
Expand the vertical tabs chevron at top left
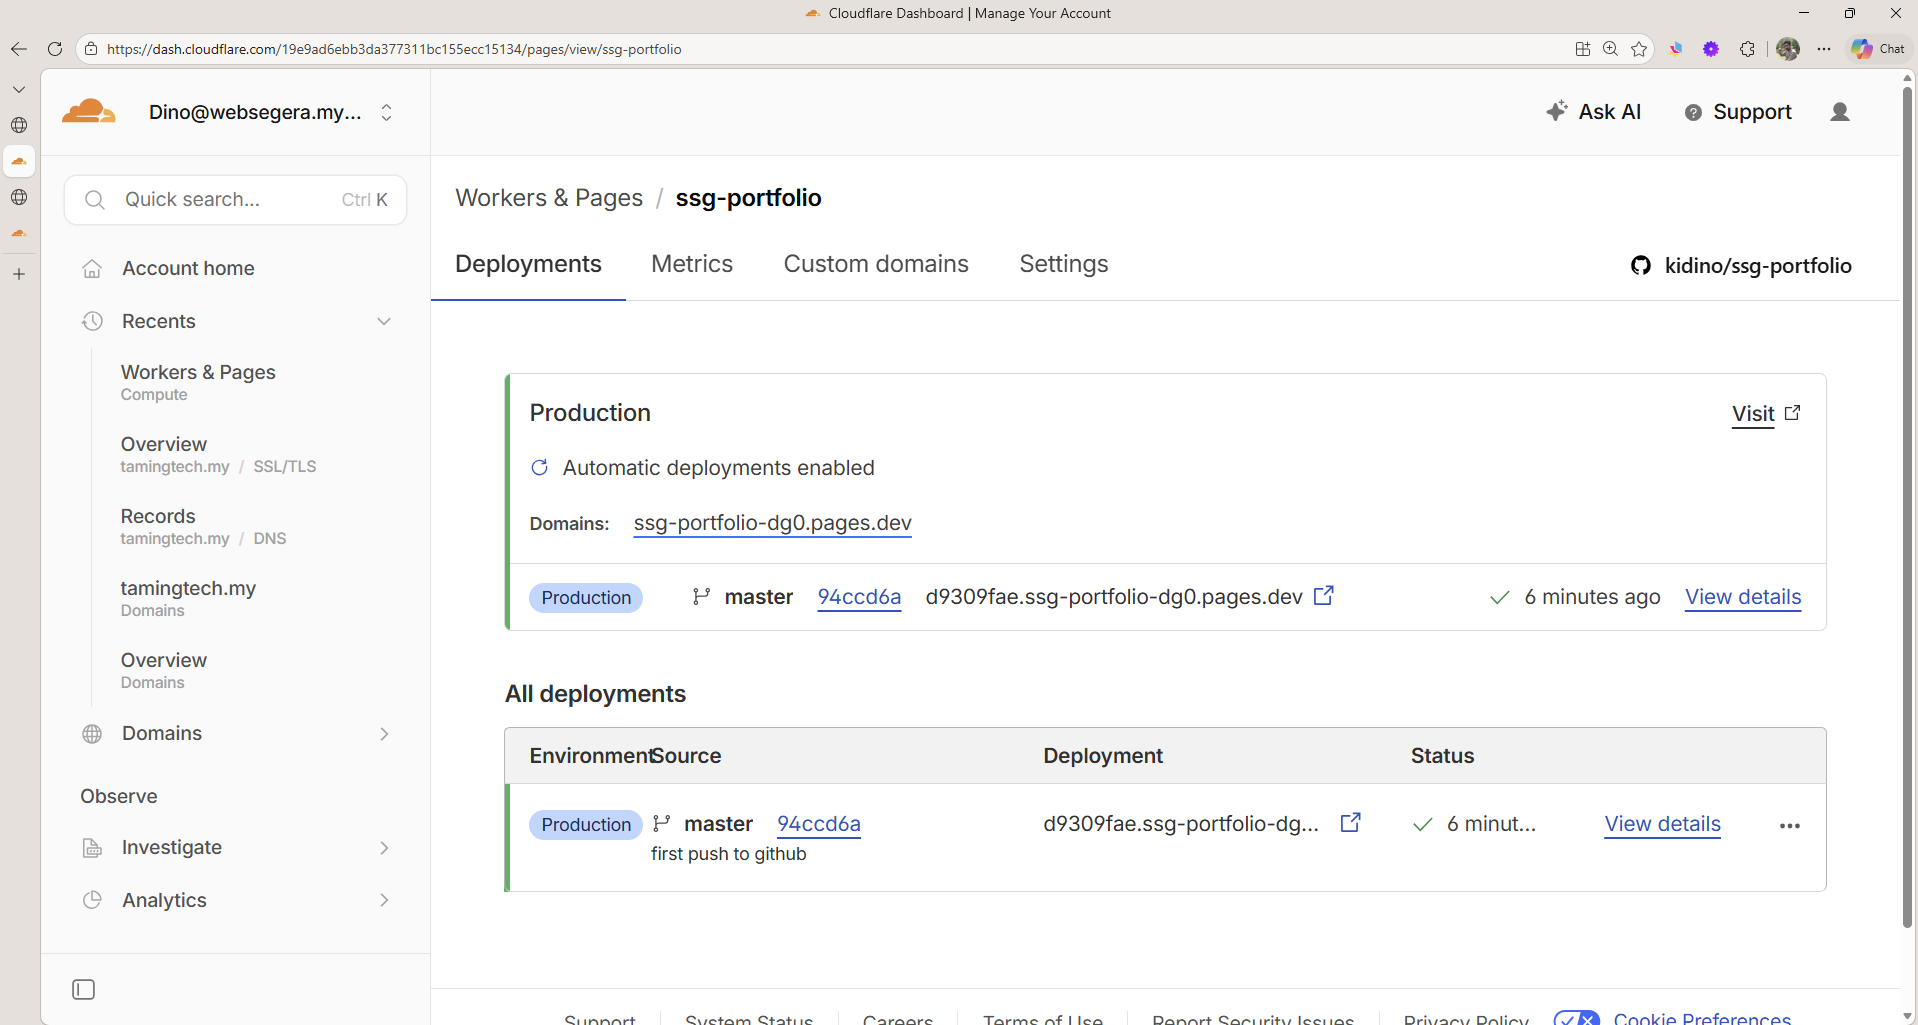(x=19, y=90)
